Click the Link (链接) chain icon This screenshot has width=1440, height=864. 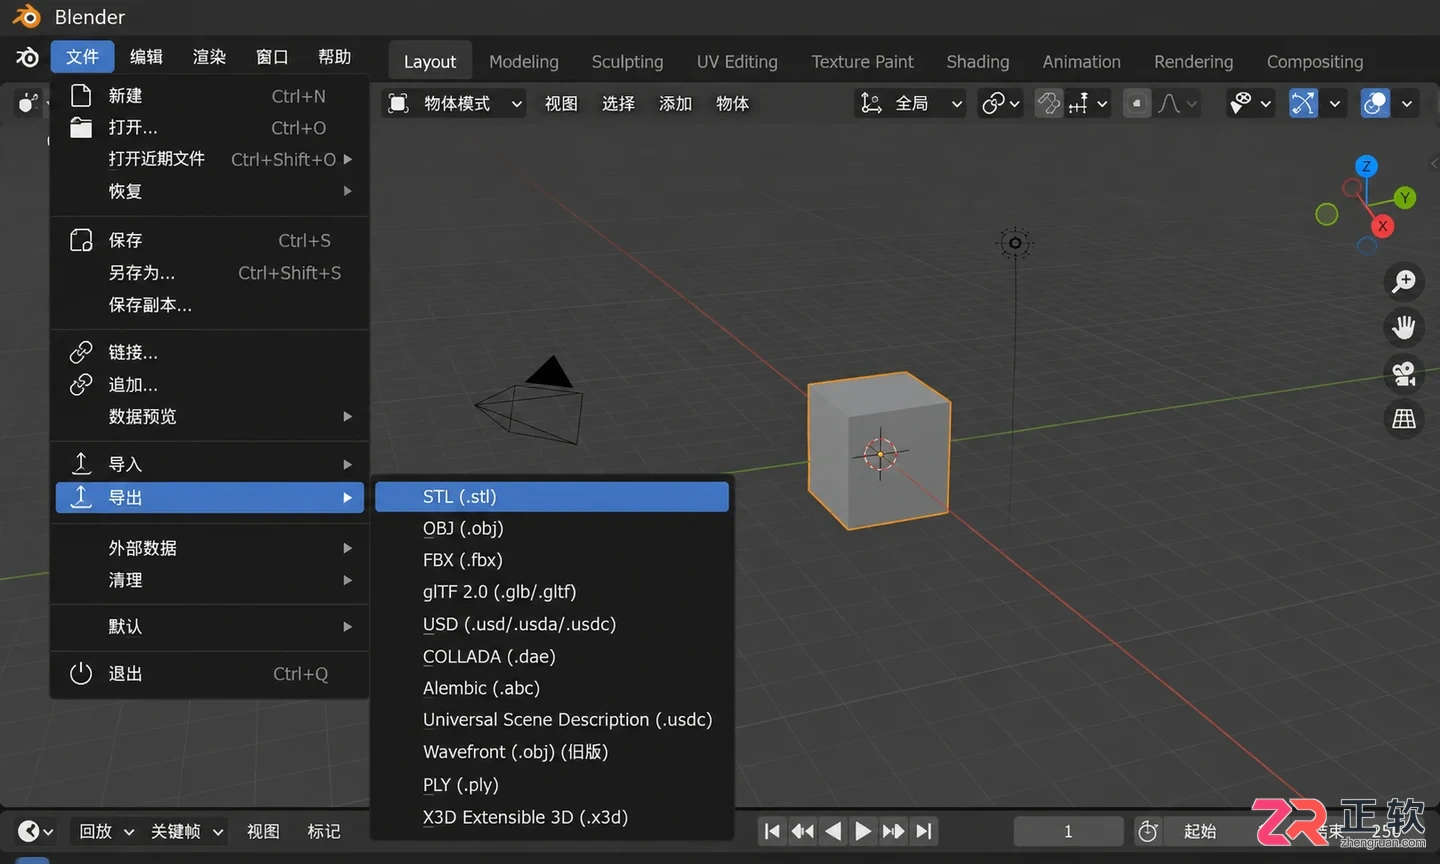pyautogui.click(x=81, y=352)
